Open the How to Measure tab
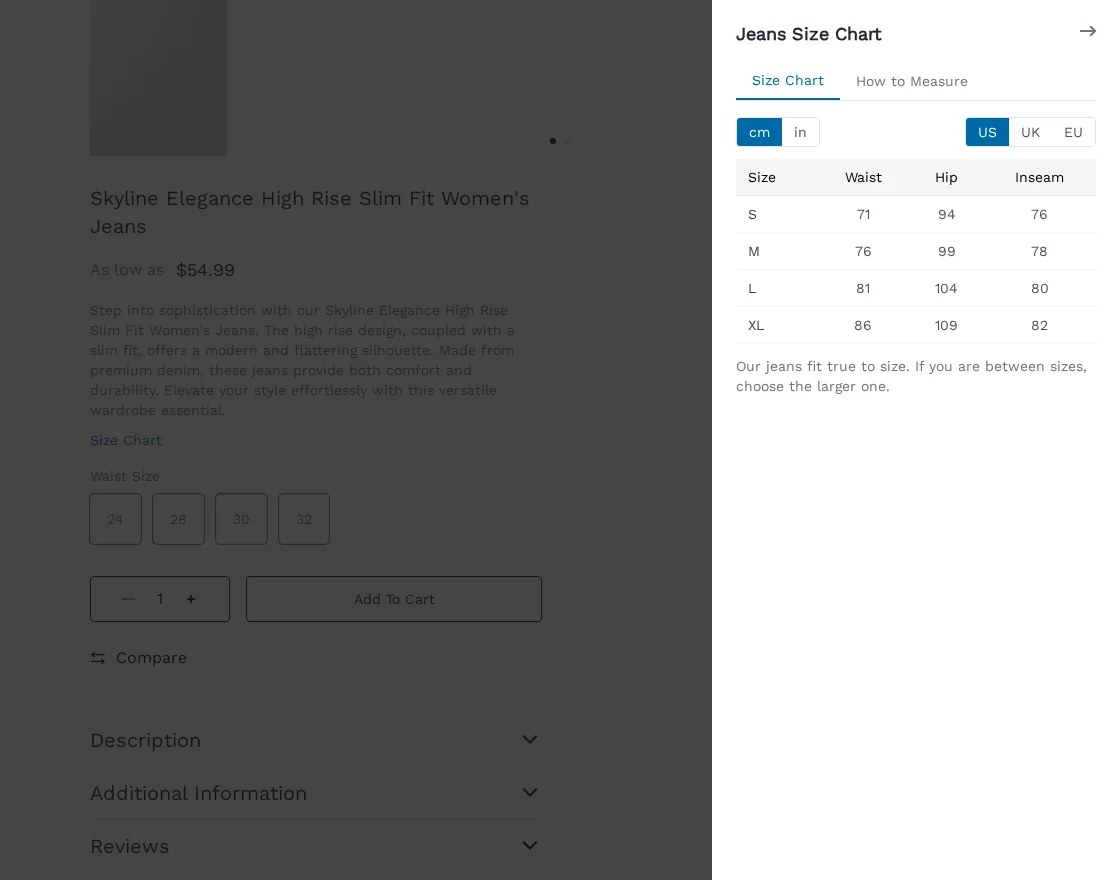The height and width of the screenshot is (880, 1120). (911, 81)
